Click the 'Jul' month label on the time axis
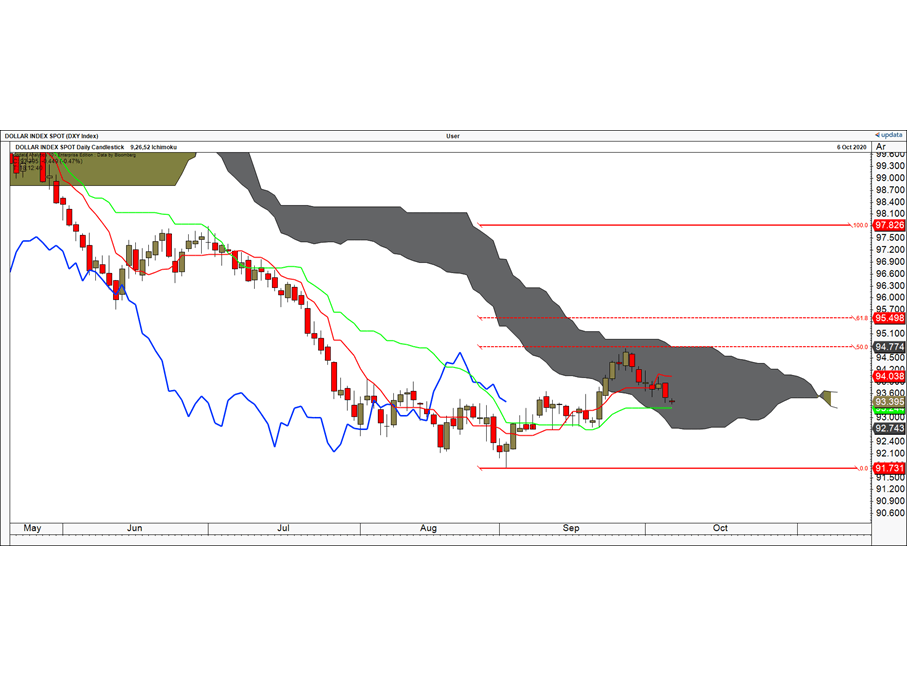Screen dimensions: 907x680 point(283,528)
